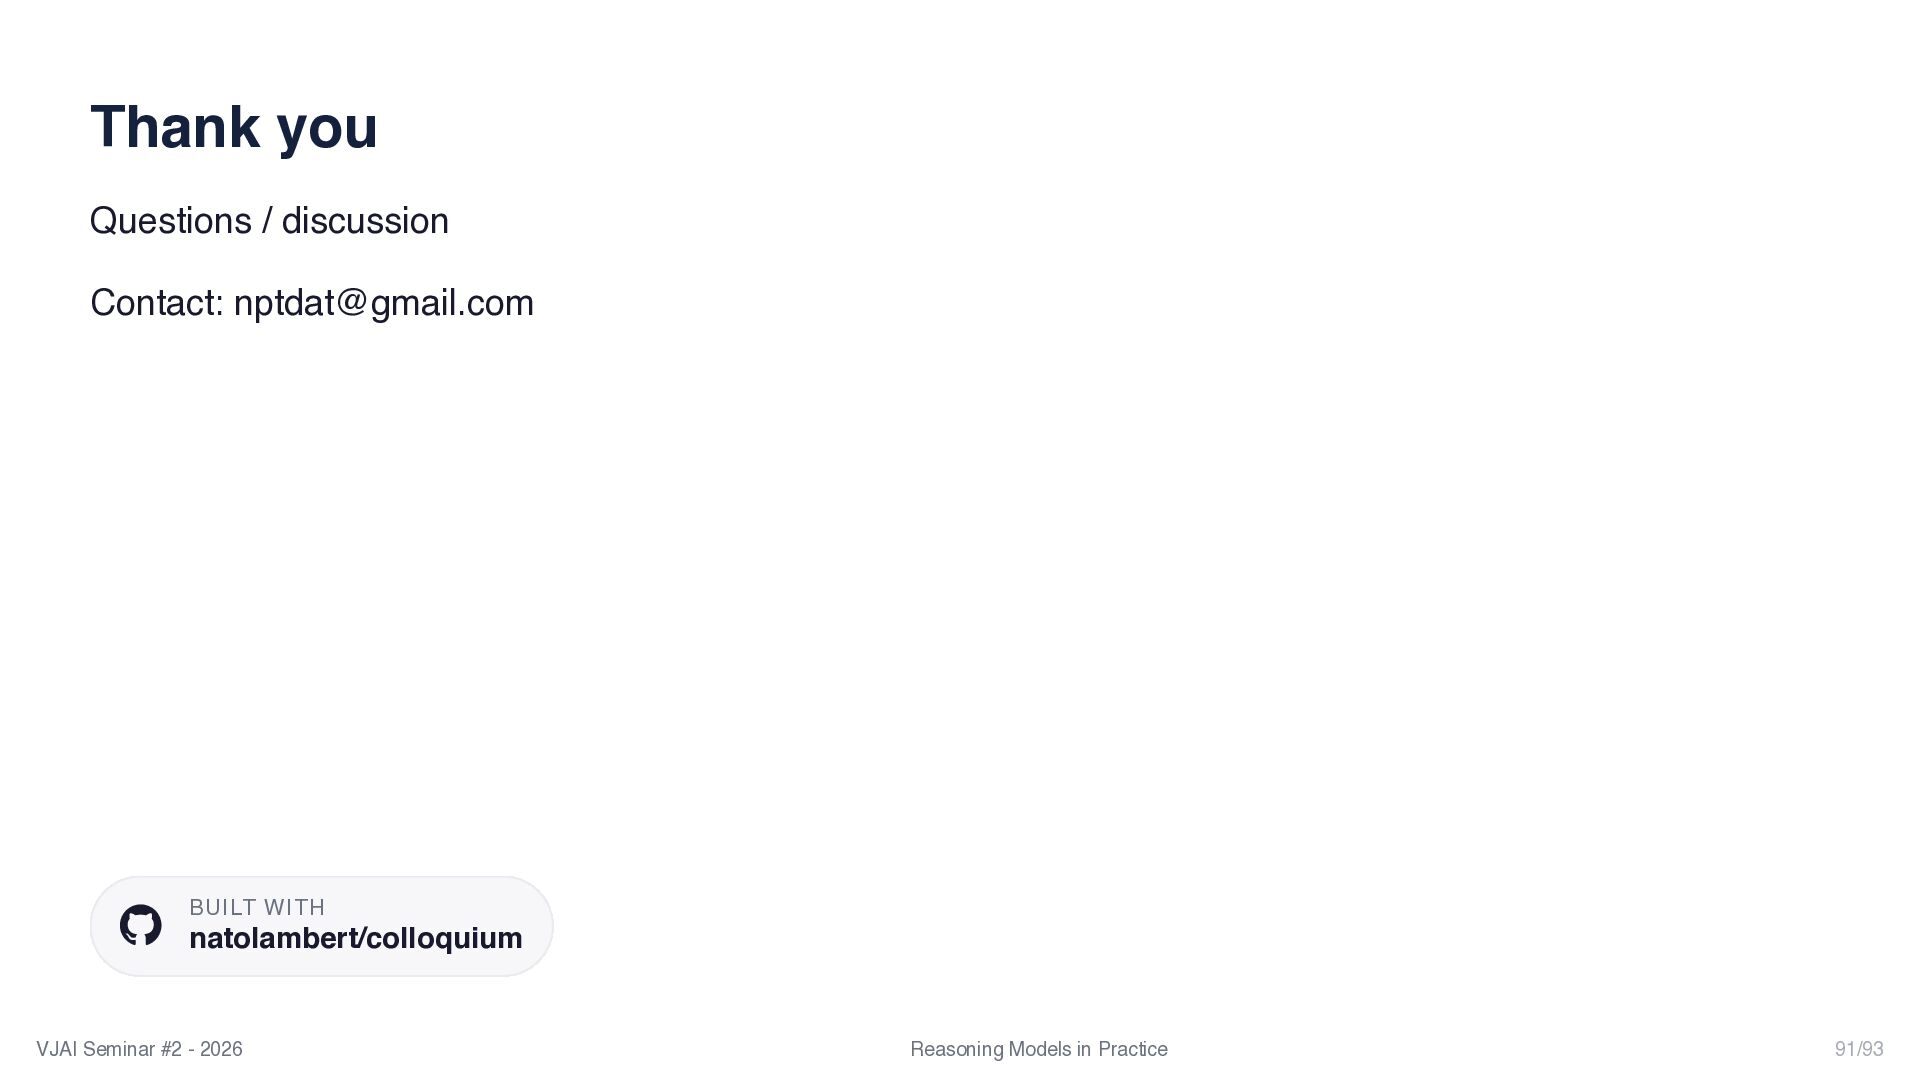Screen dimensions: 1920x1080
Task: Click "Reasoning Models in Practice" footer title
Action: [1039, 1049]
